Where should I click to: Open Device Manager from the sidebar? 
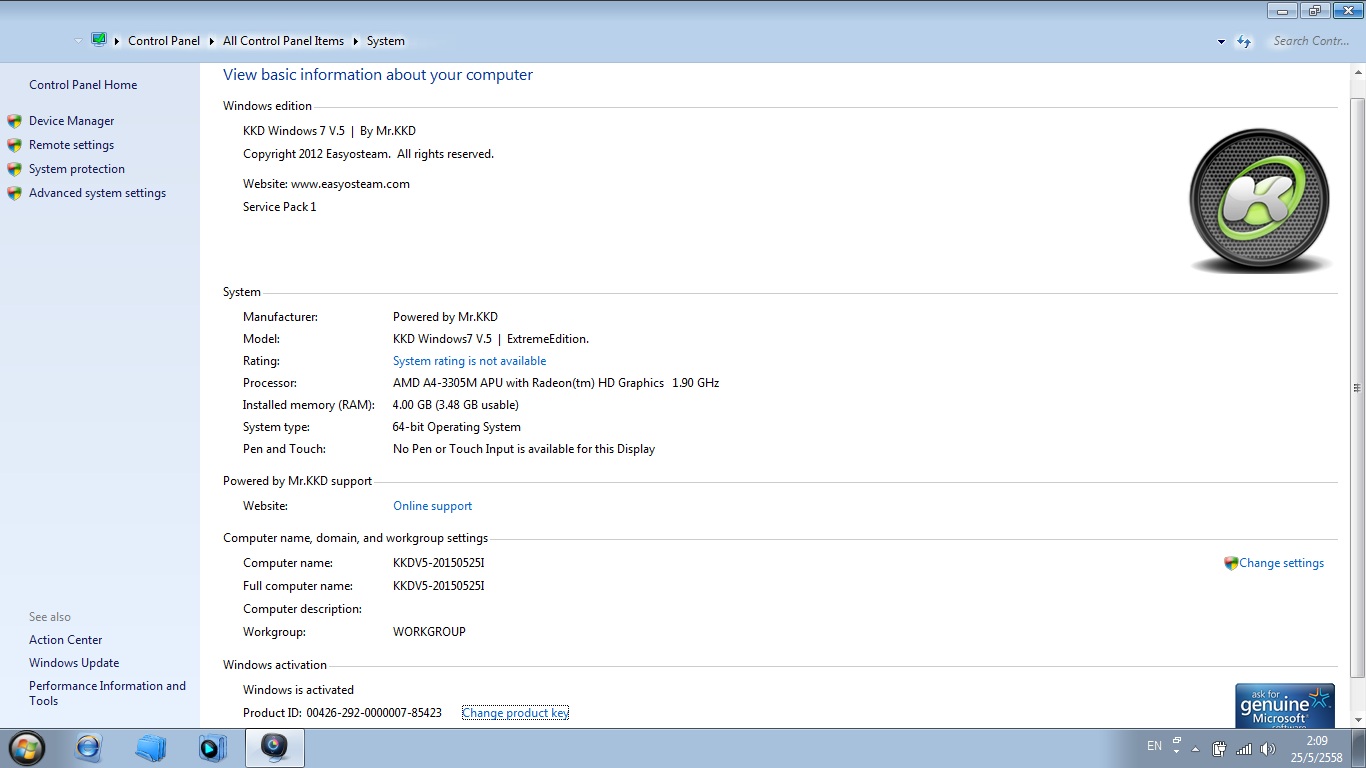point(71,121)
